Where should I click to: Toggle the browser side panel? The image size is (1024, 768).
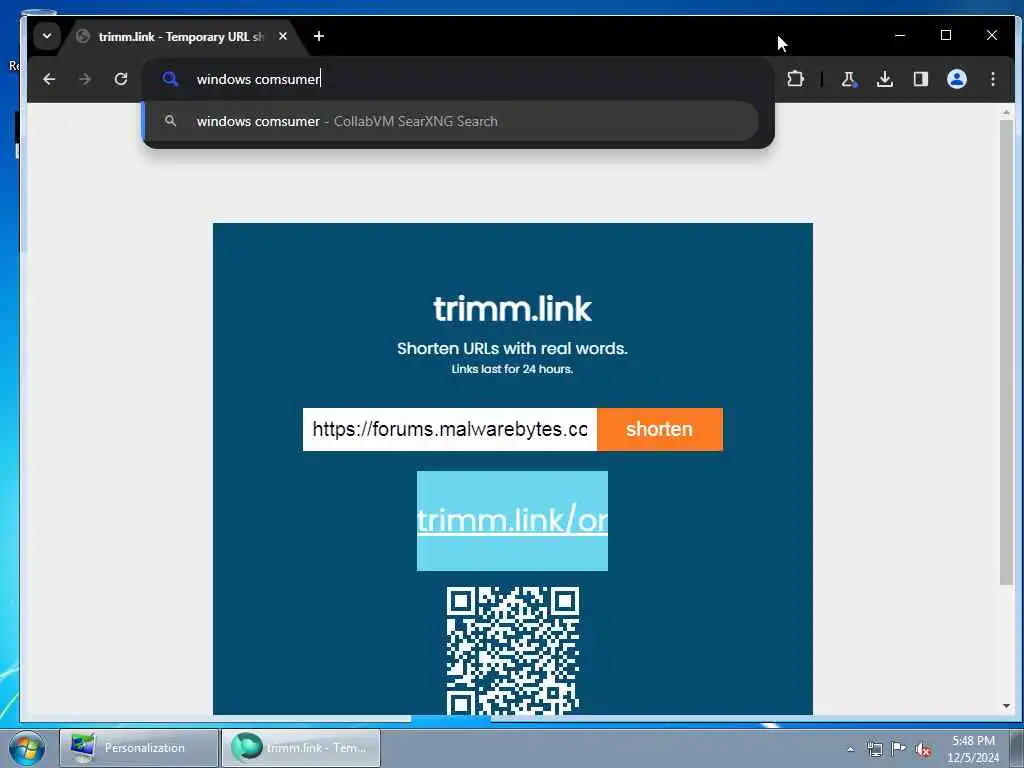921,79
